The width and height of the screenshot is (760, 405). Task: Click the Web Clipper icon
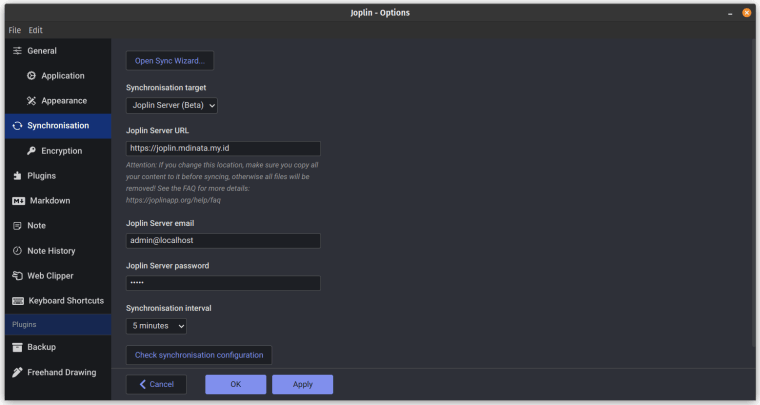click(17, 276)
